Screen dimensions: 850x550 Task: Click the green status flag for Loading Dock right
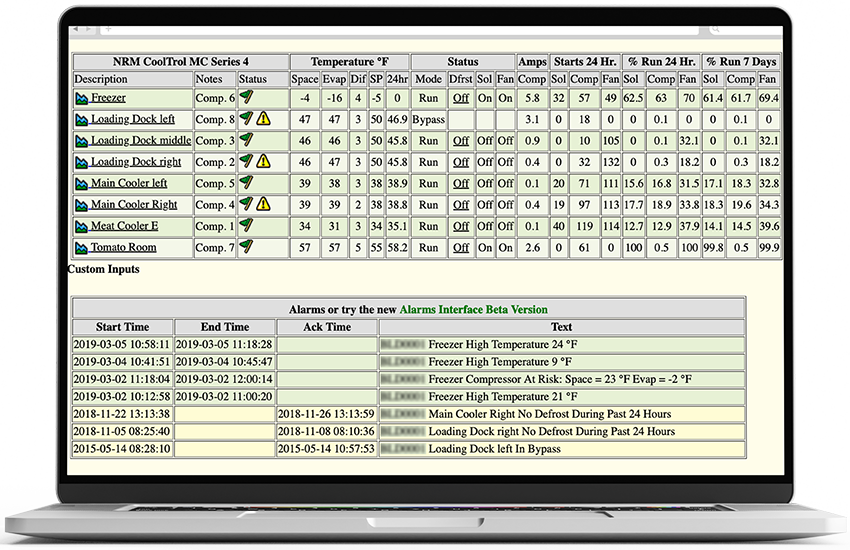click(x=246, y=161)
